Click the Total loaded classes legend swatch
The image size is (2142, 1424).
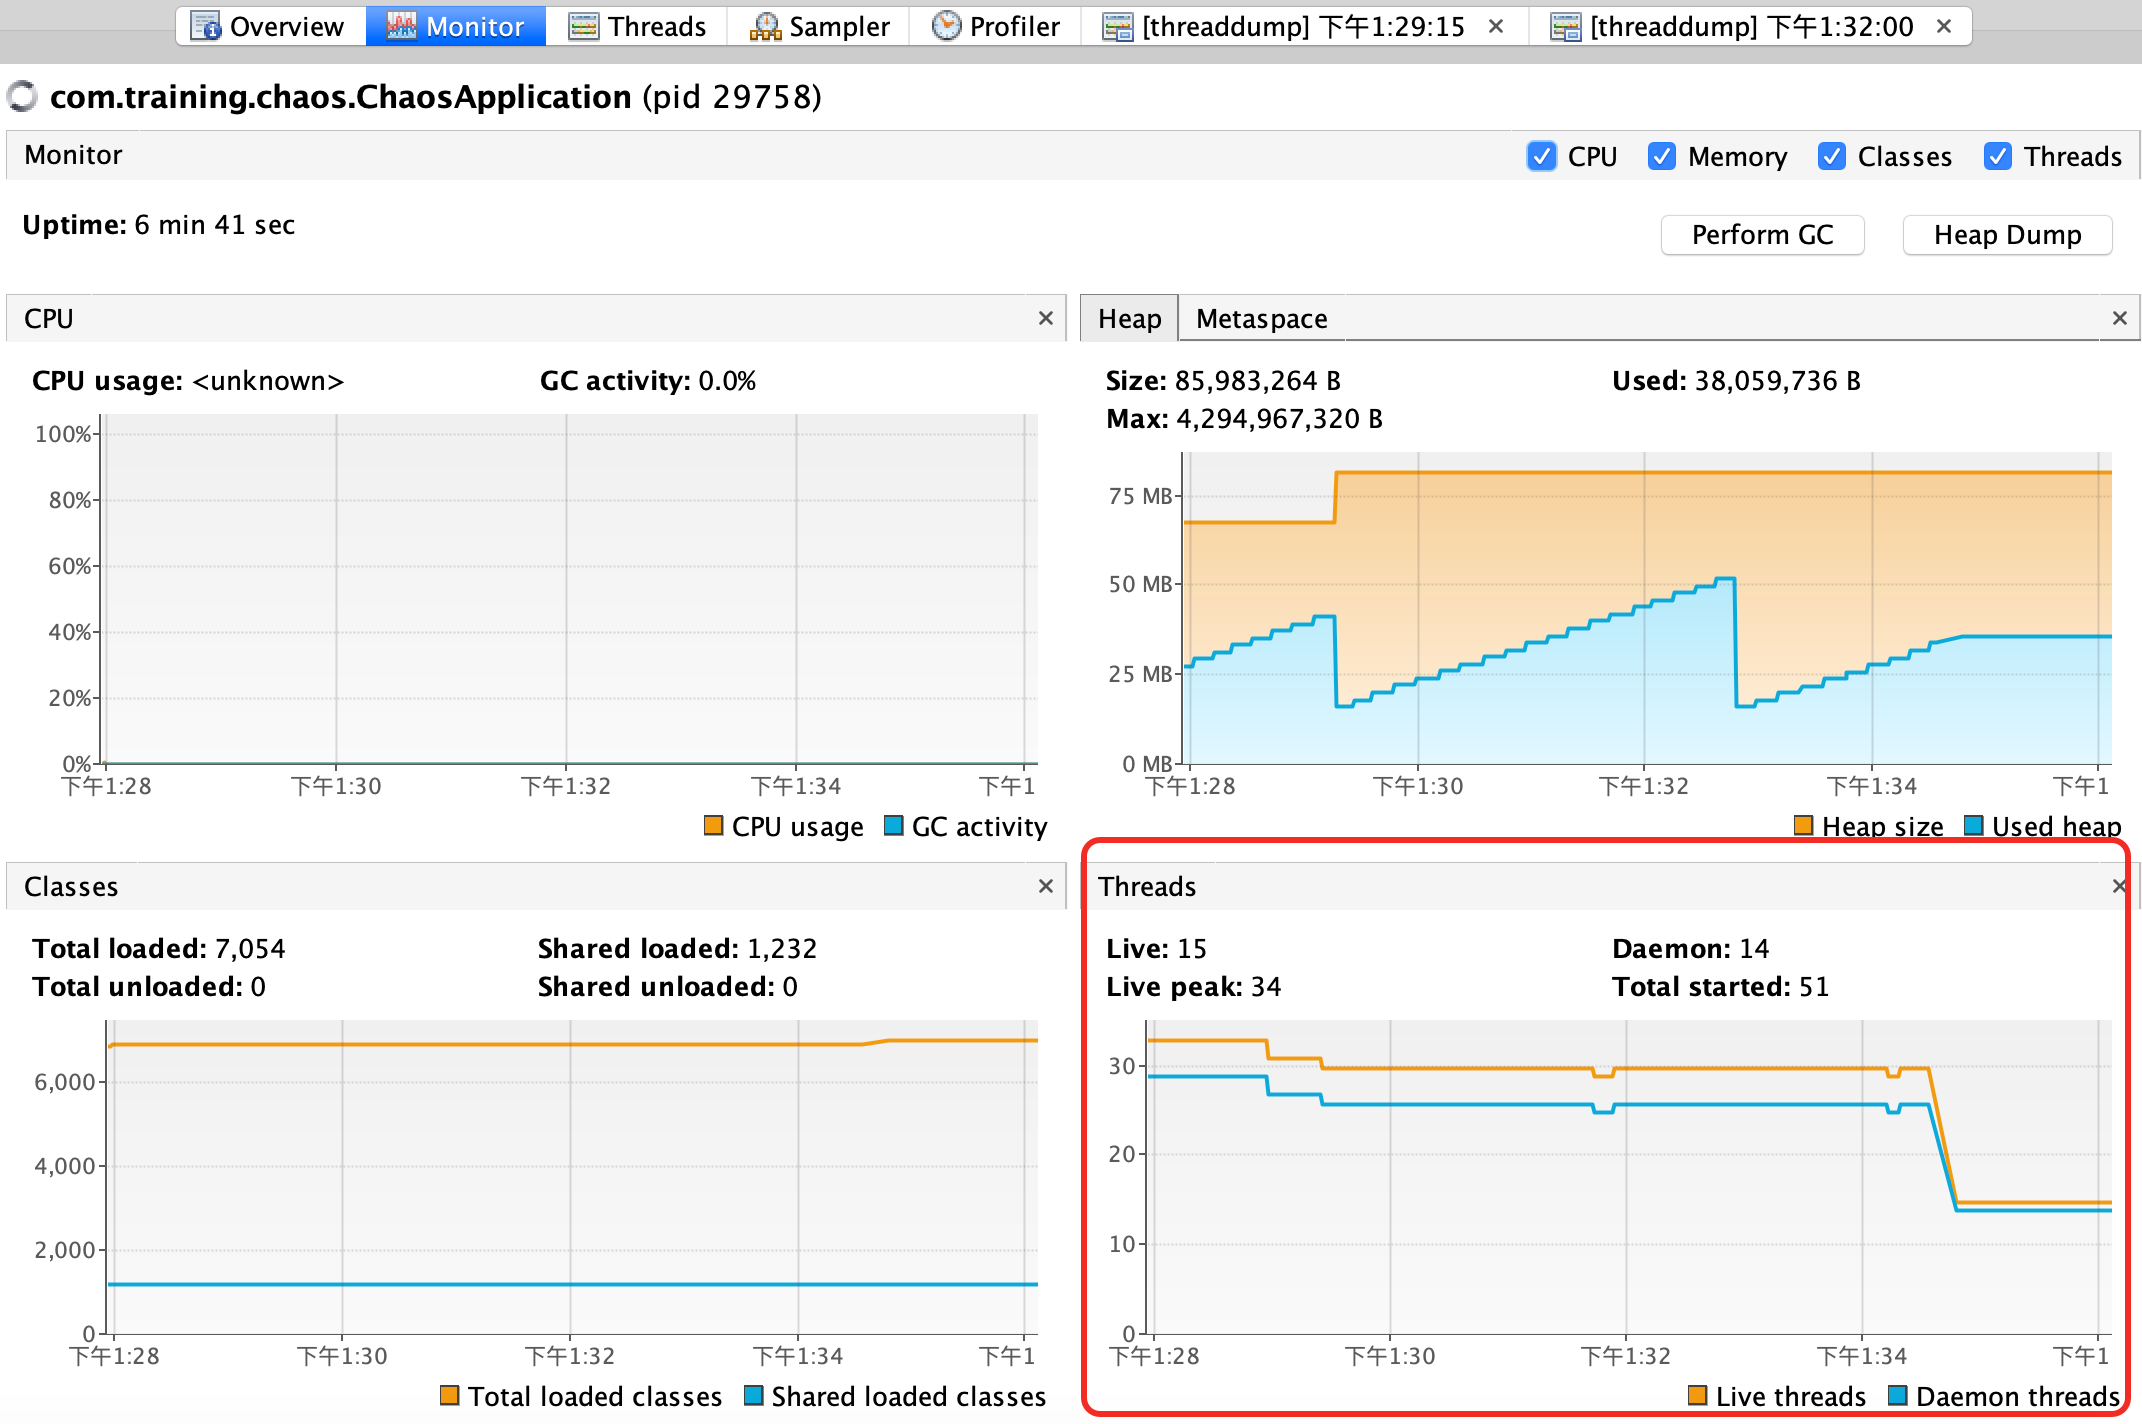(449, 1394)
